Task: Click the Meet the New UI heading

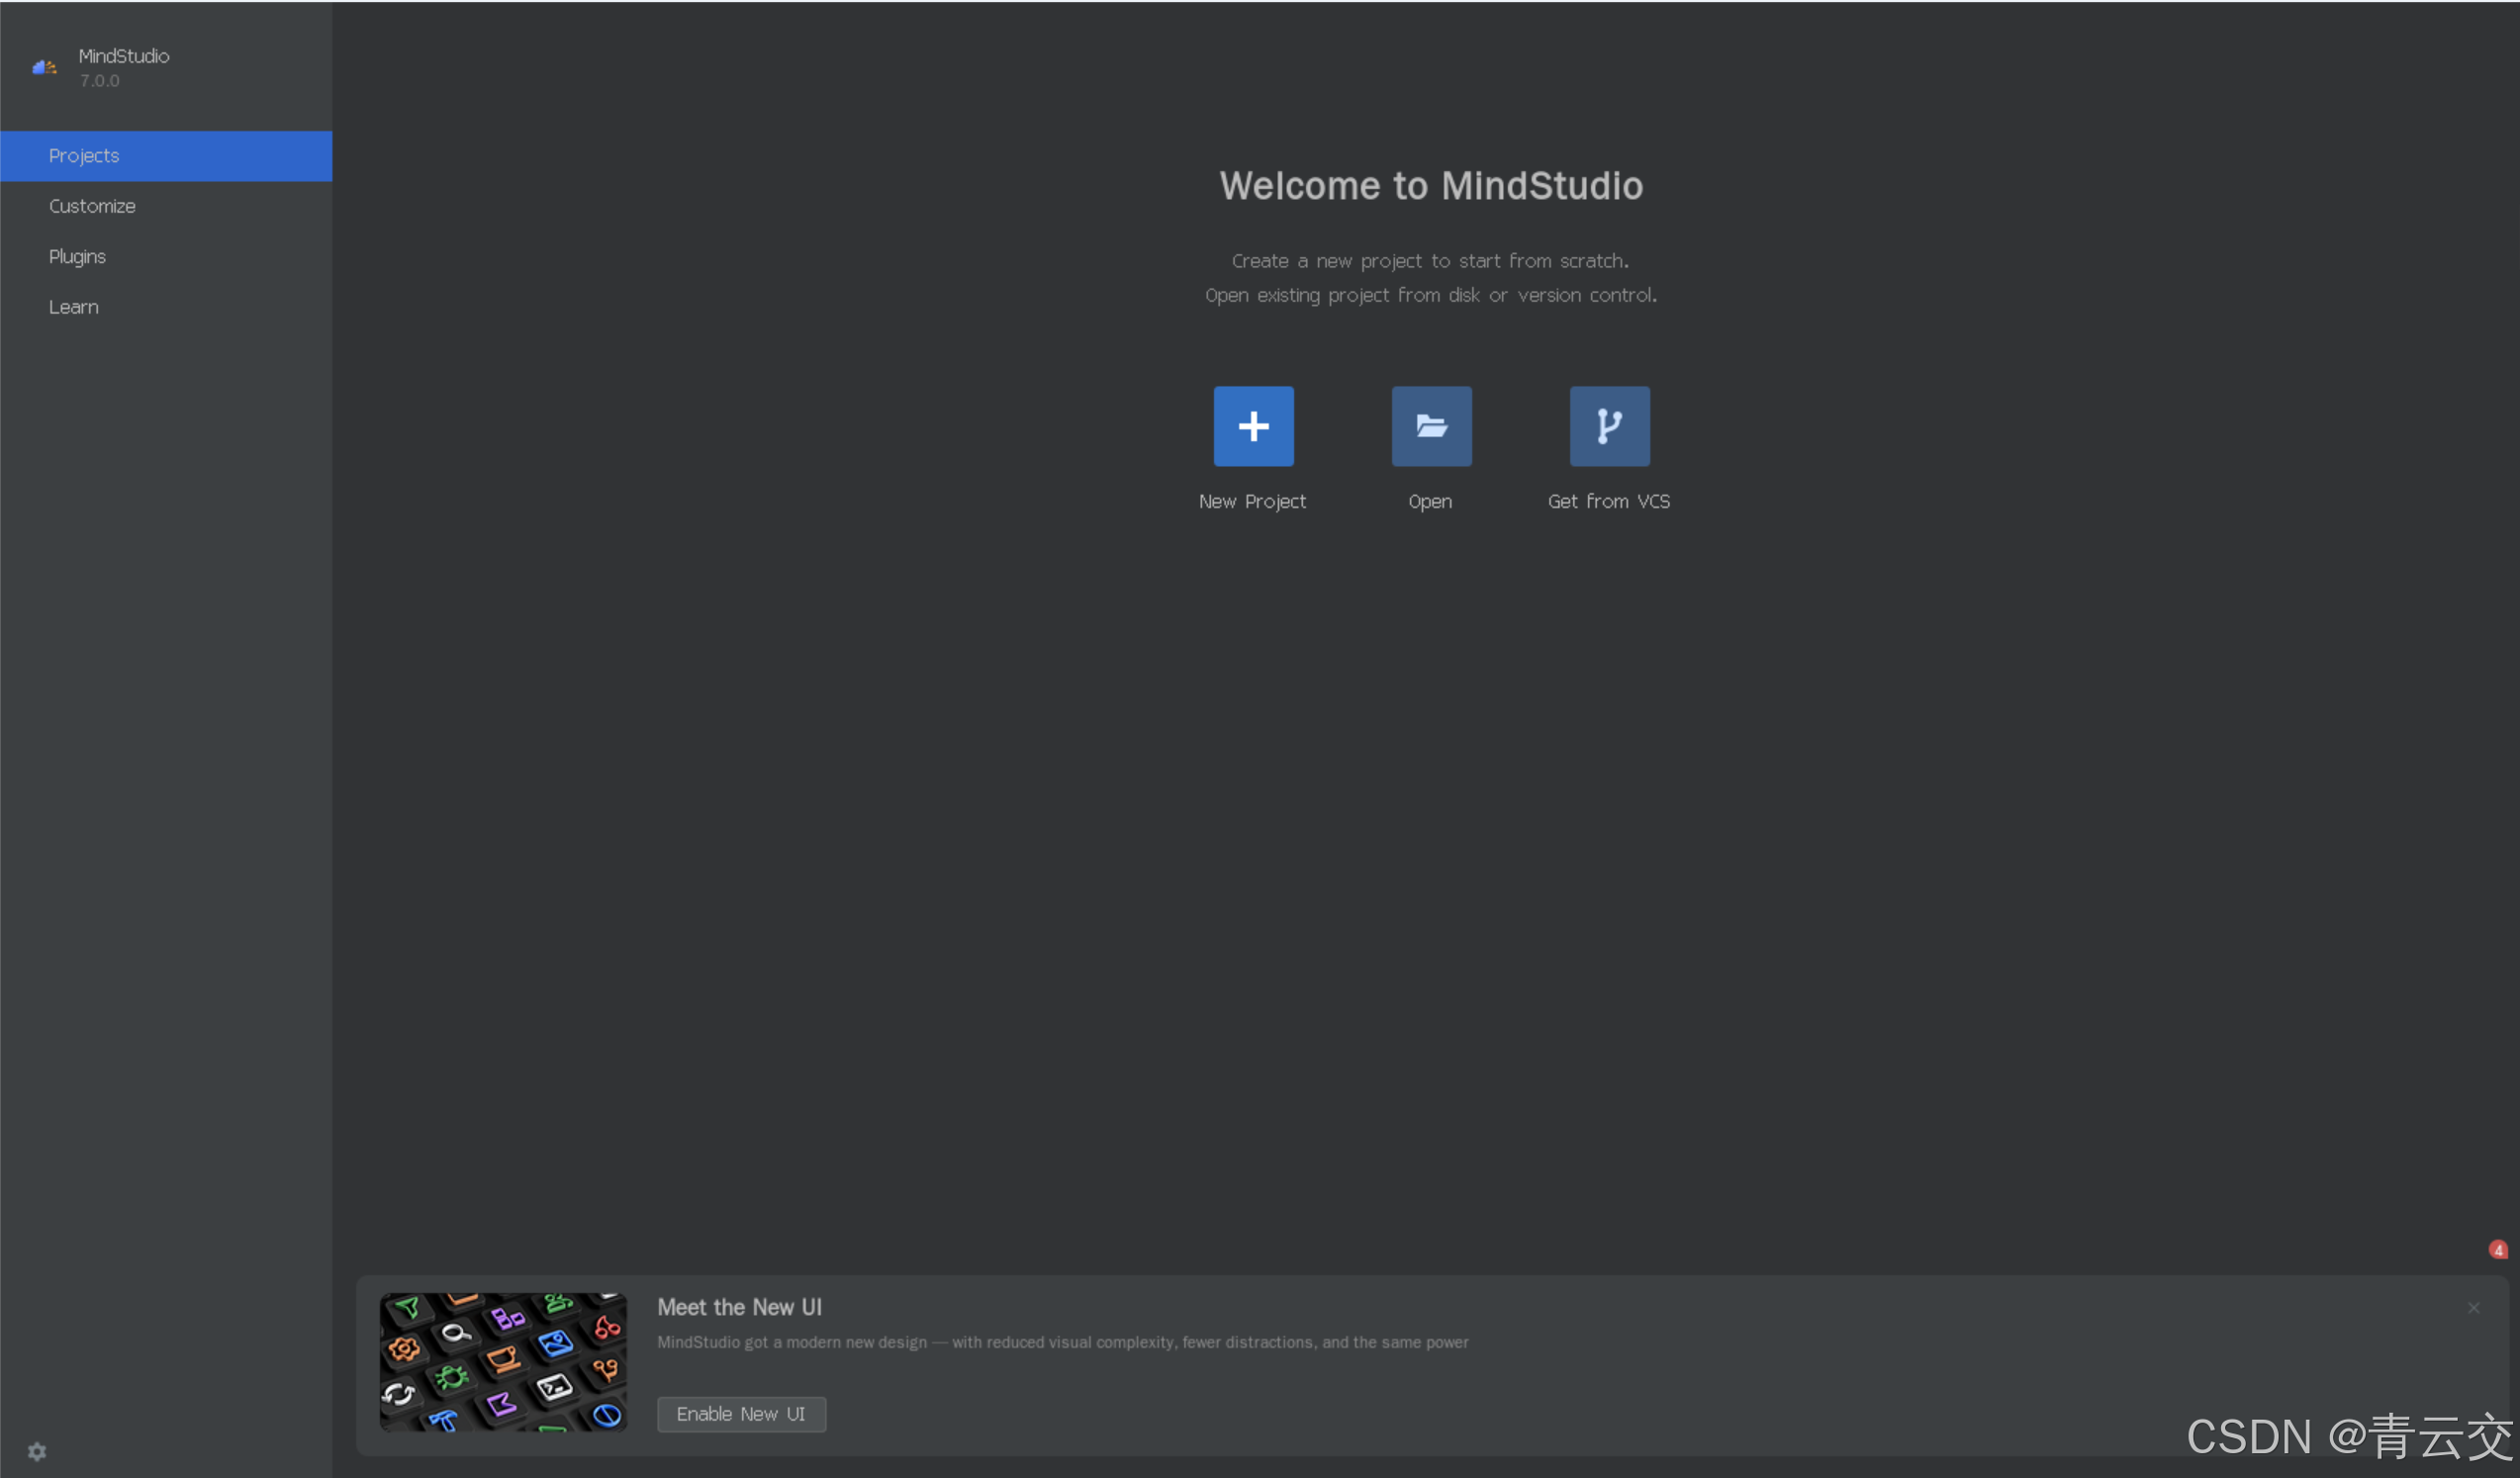Action: (x=739, y=1307)
